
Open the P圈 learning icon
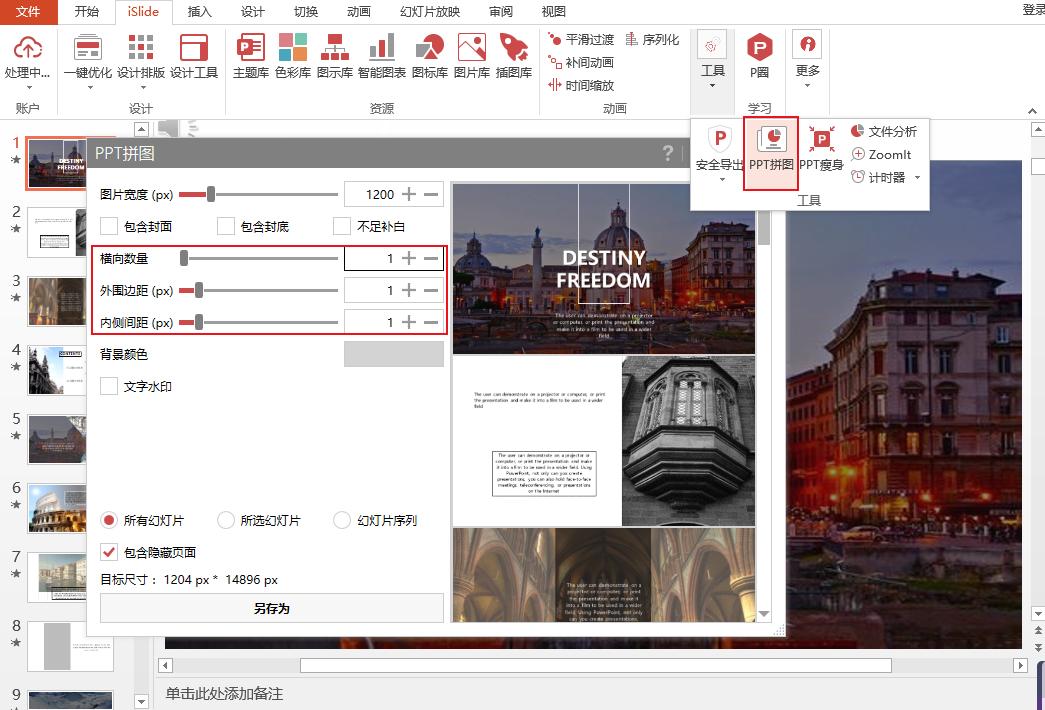pos(759,48)
